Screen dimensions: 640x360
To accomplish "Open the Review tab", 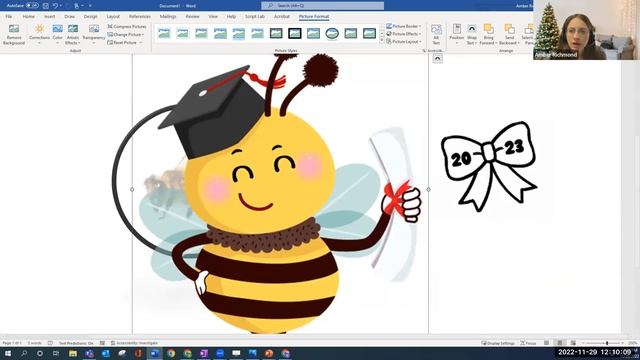I will tap(192, 16).
